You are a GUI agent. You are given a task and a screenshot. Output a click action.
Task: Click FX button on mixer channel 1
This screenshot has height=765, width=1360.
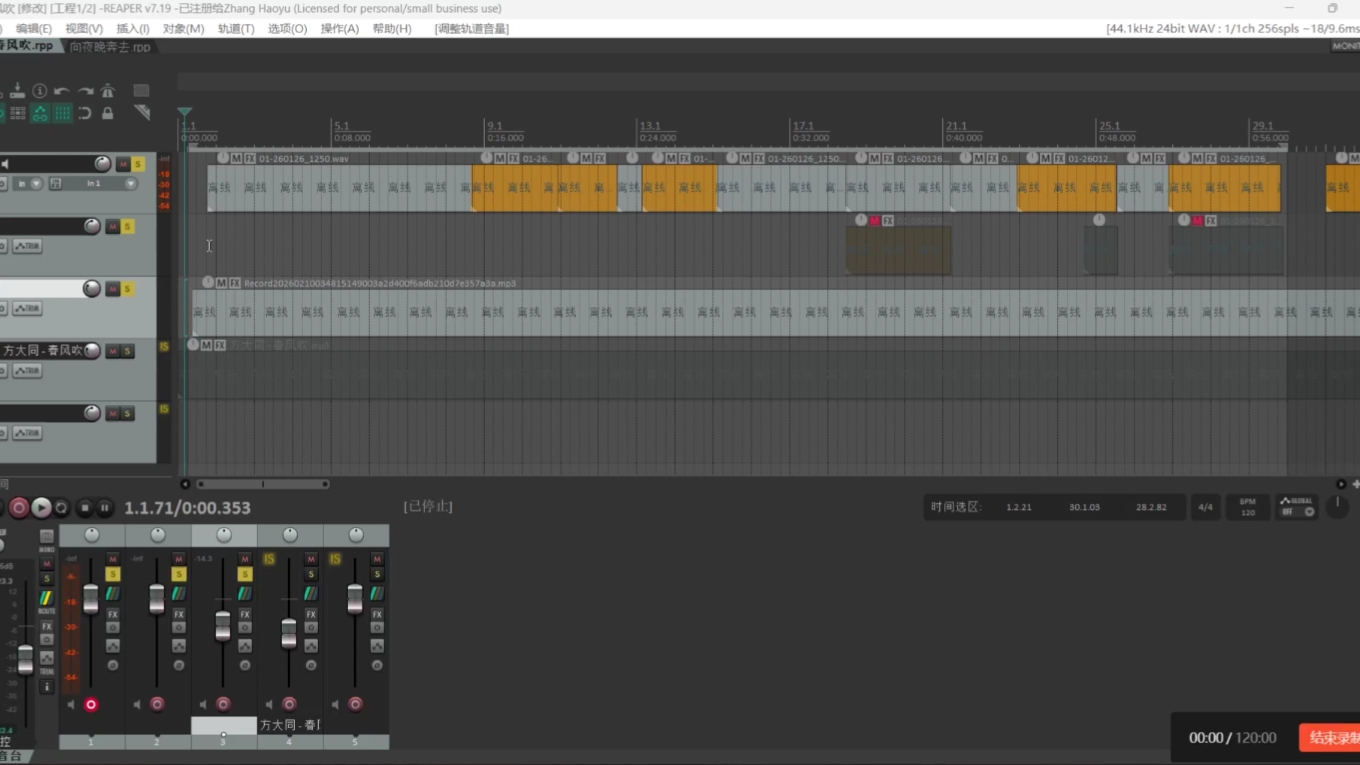click(x=113, y=614)
